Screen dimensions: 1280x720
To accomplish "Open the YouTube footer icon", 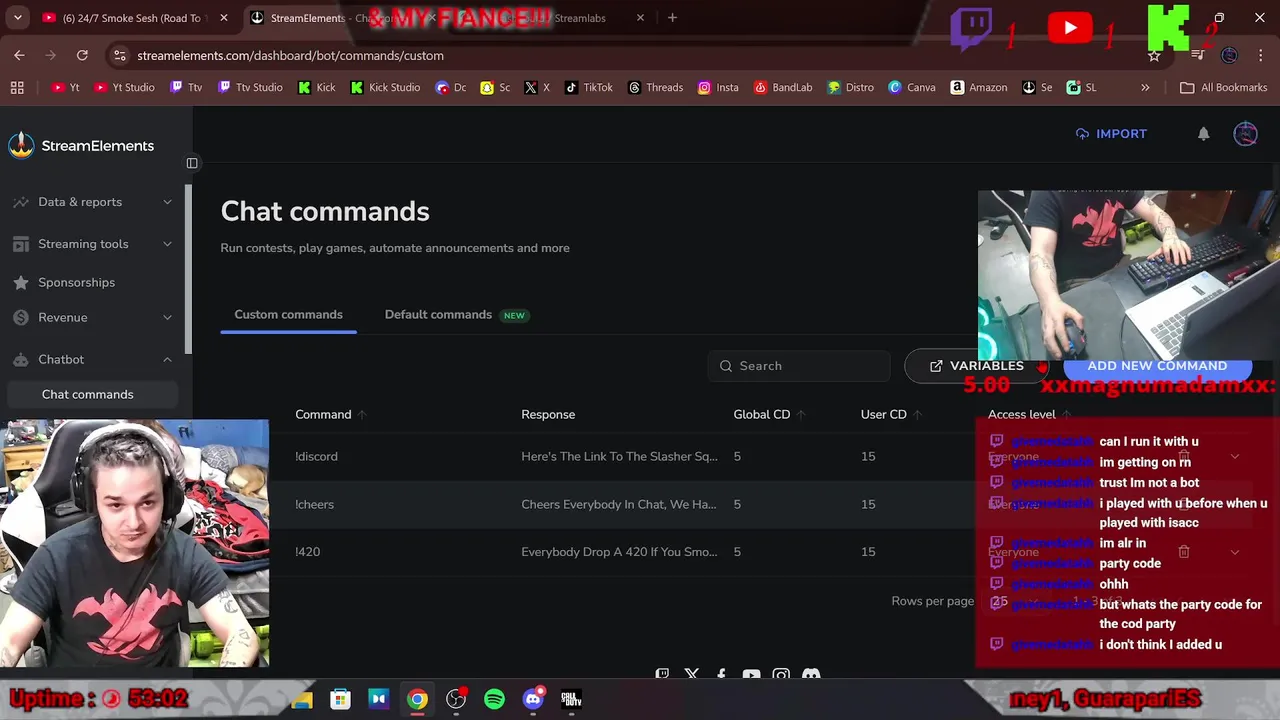I will point(751,675).
